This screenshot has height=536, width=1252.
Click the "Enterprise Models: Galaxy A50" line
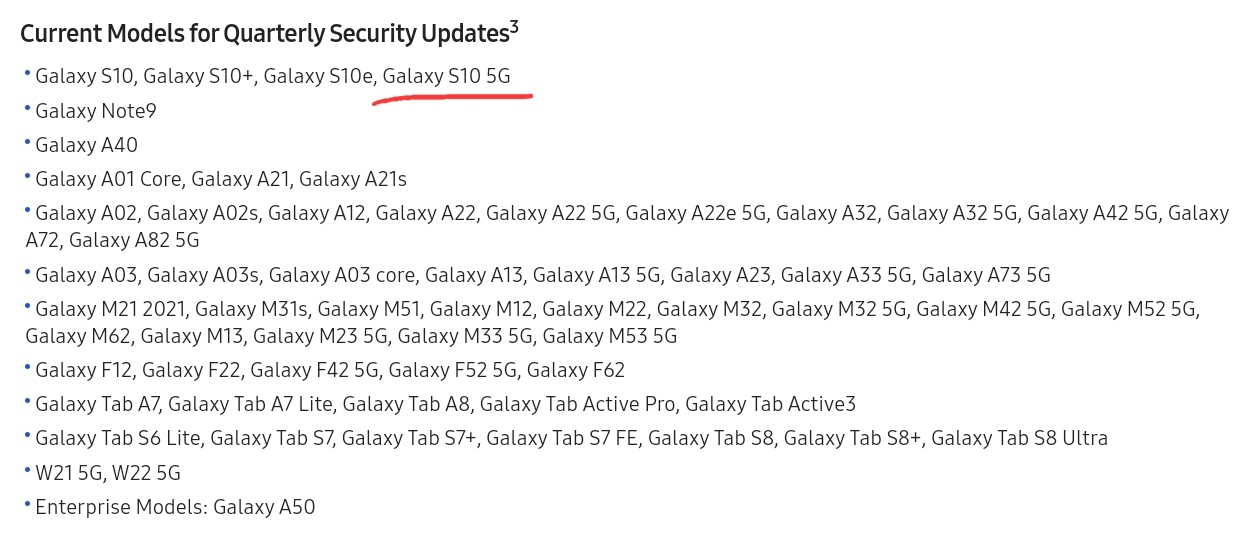[175, 508]
